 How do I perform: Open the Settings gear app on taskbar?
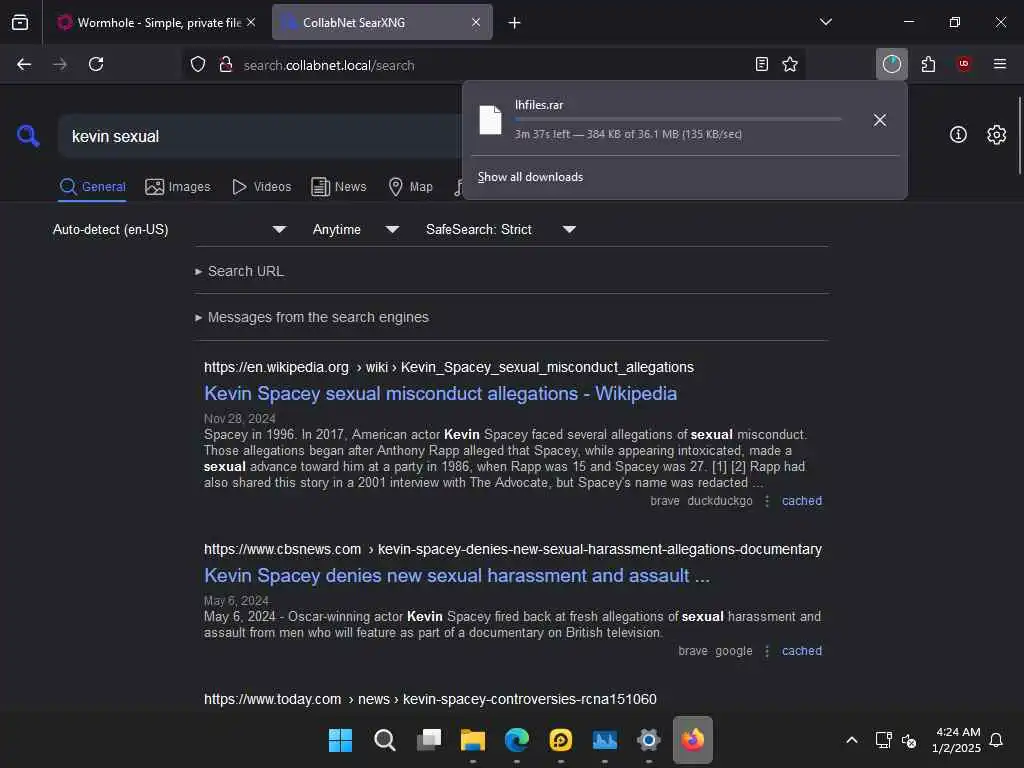coord(648,740)
